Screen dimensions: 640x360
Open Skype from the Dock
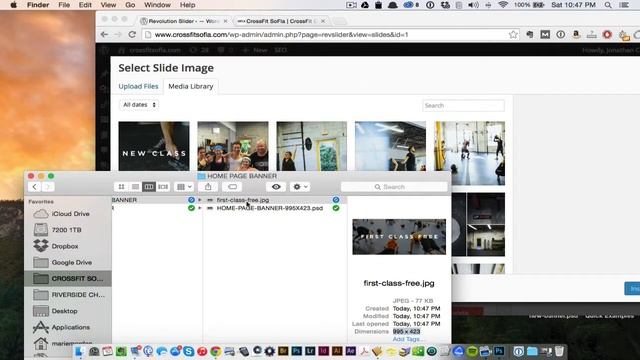point(189,351)
